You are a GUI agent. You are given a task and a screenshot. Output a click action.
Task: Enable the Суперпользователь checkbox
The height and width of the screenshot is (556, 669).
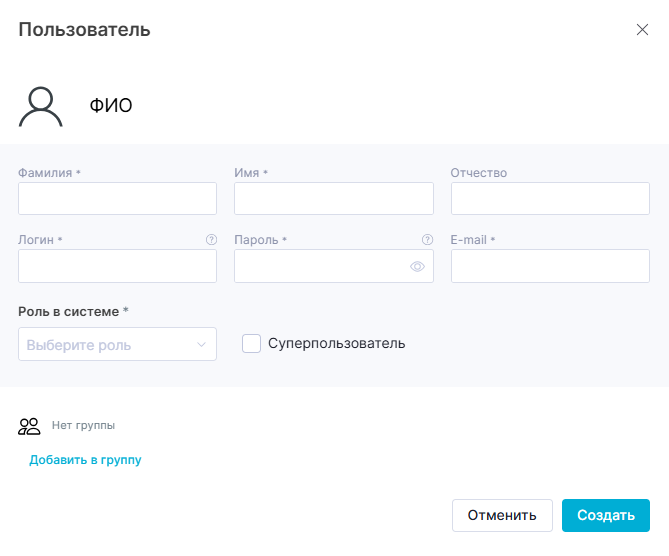[252, 344]
